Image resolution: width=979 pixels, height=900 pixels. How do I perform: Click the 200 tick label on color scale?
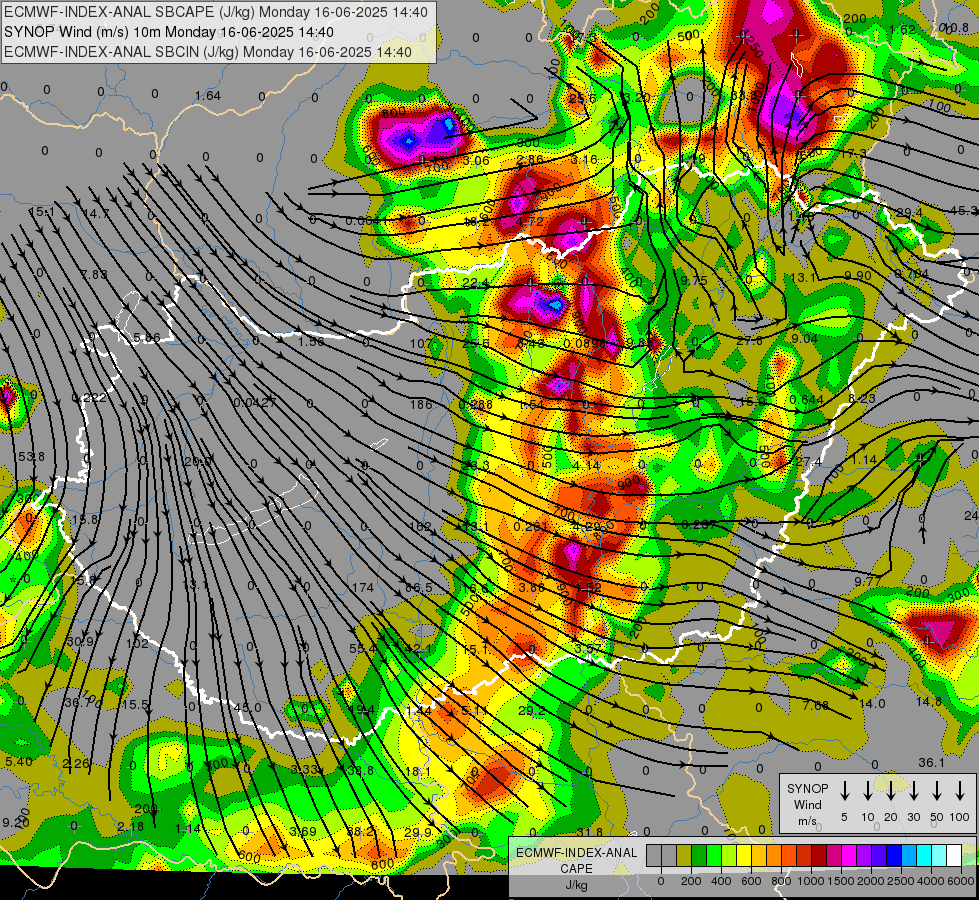click(x=691, y=881)
